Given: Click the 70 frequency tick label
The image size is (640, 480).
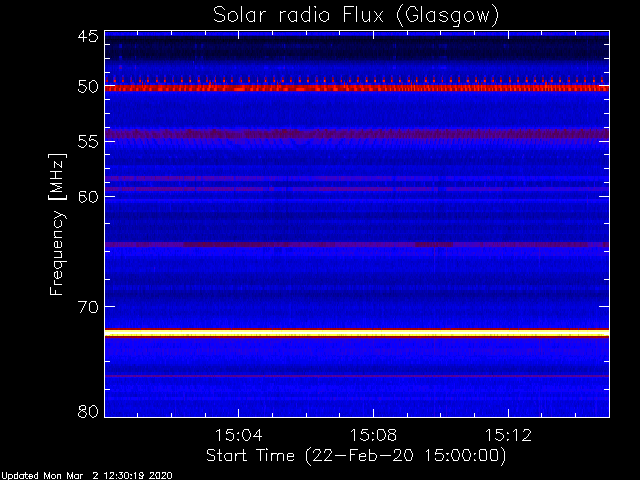Looking at the screenshot, I should (x=88, y=307).
